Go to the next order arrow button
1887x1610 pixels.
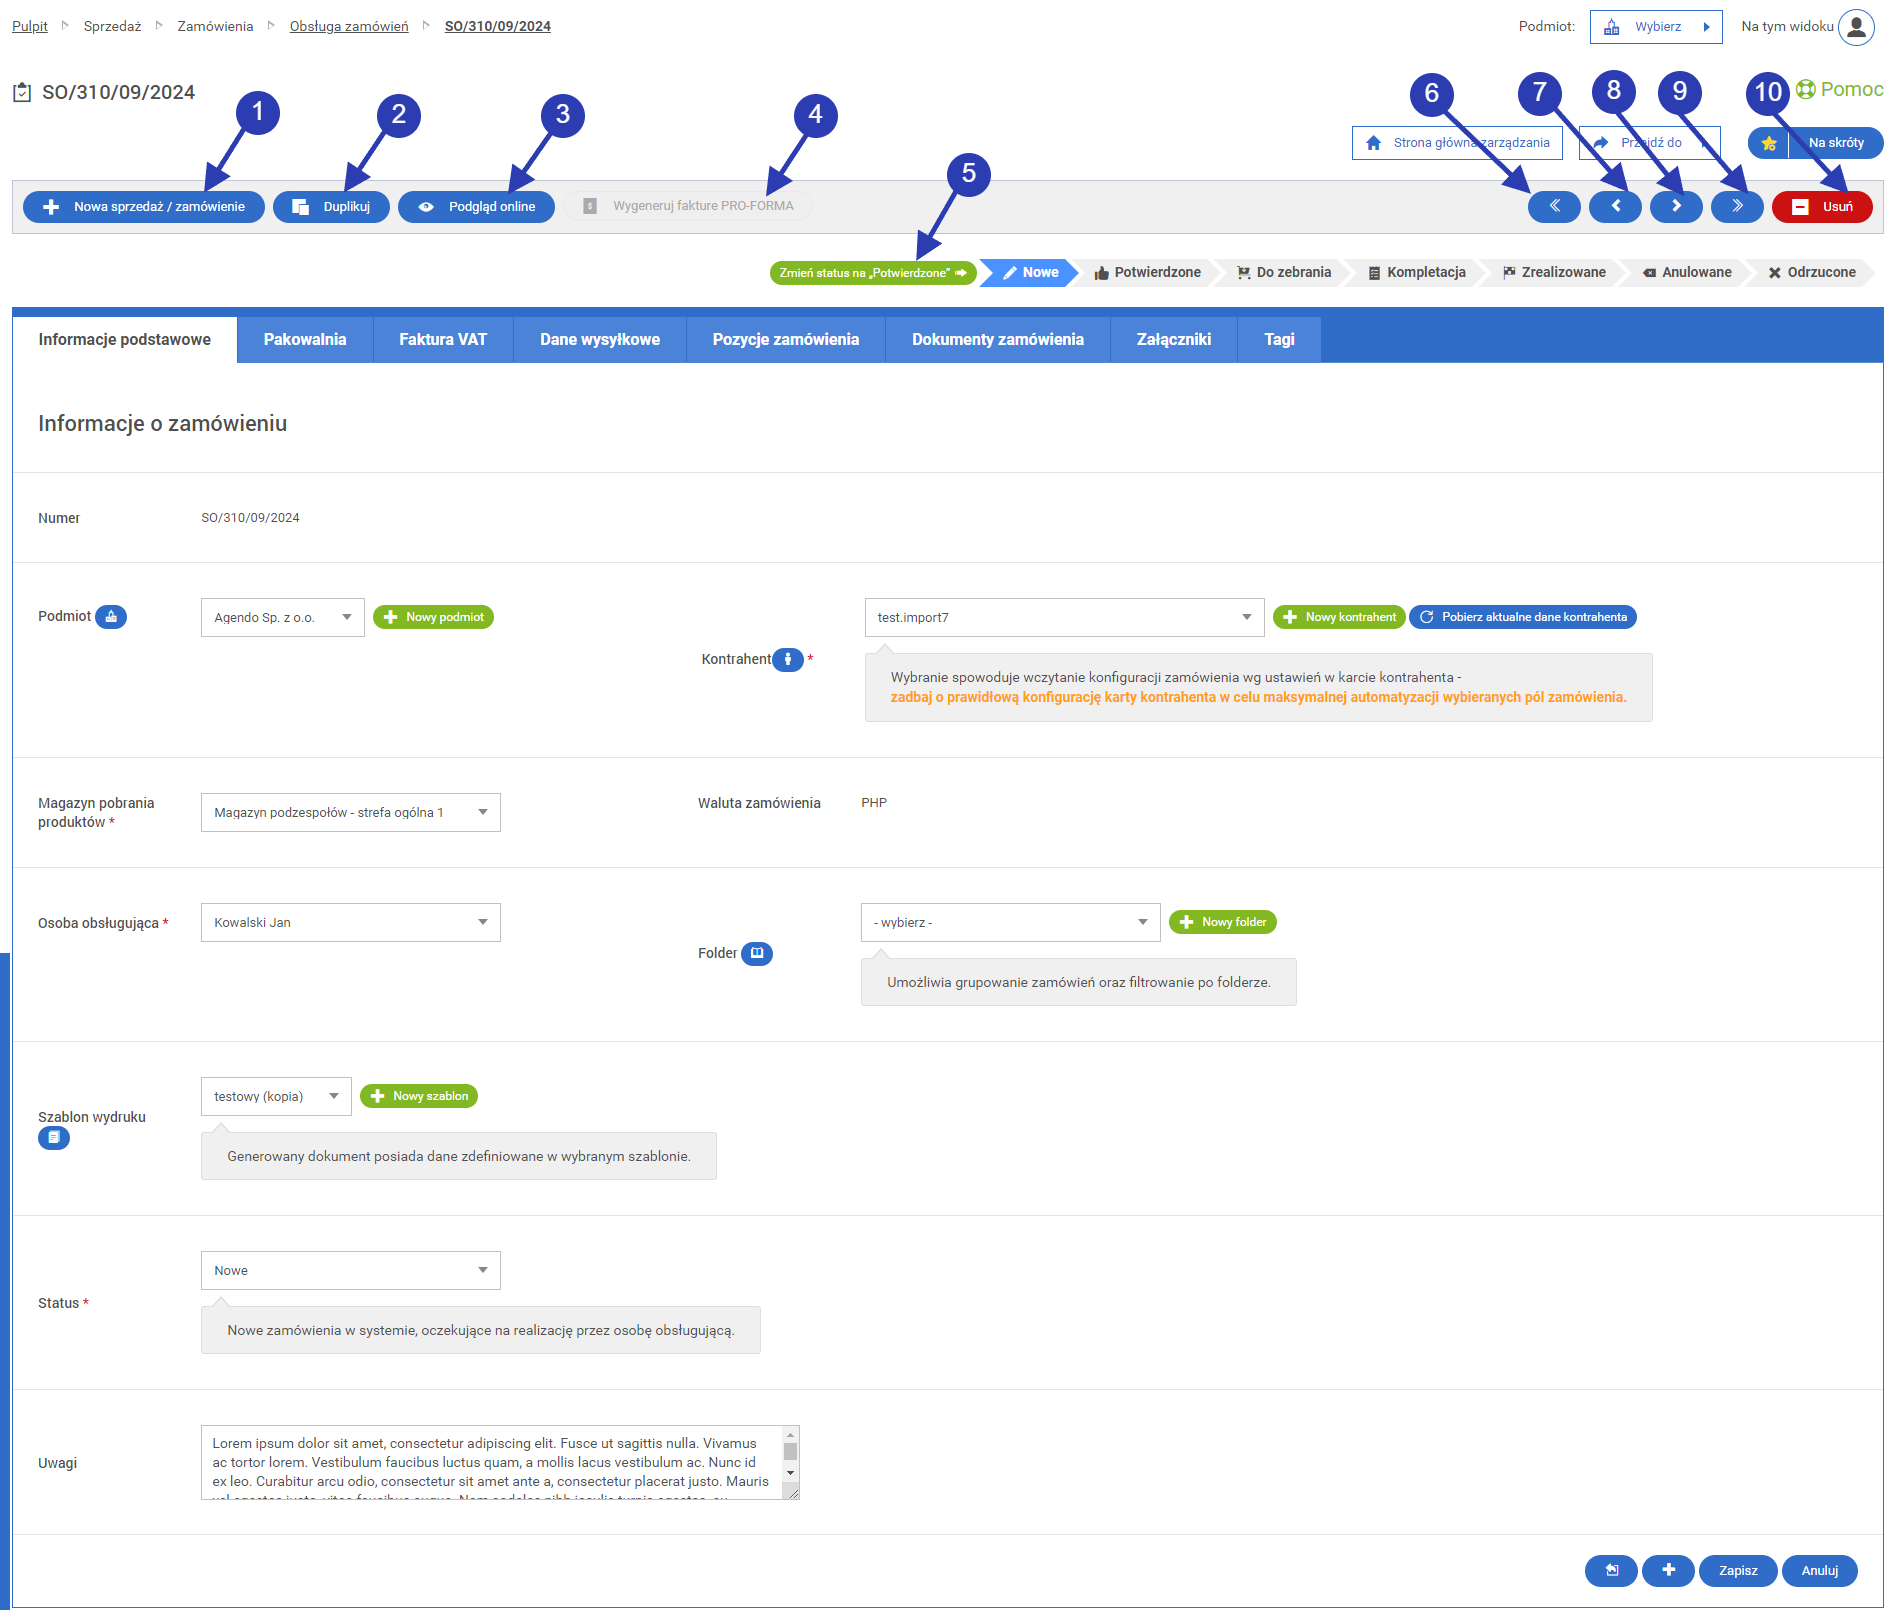(1676, 207)
